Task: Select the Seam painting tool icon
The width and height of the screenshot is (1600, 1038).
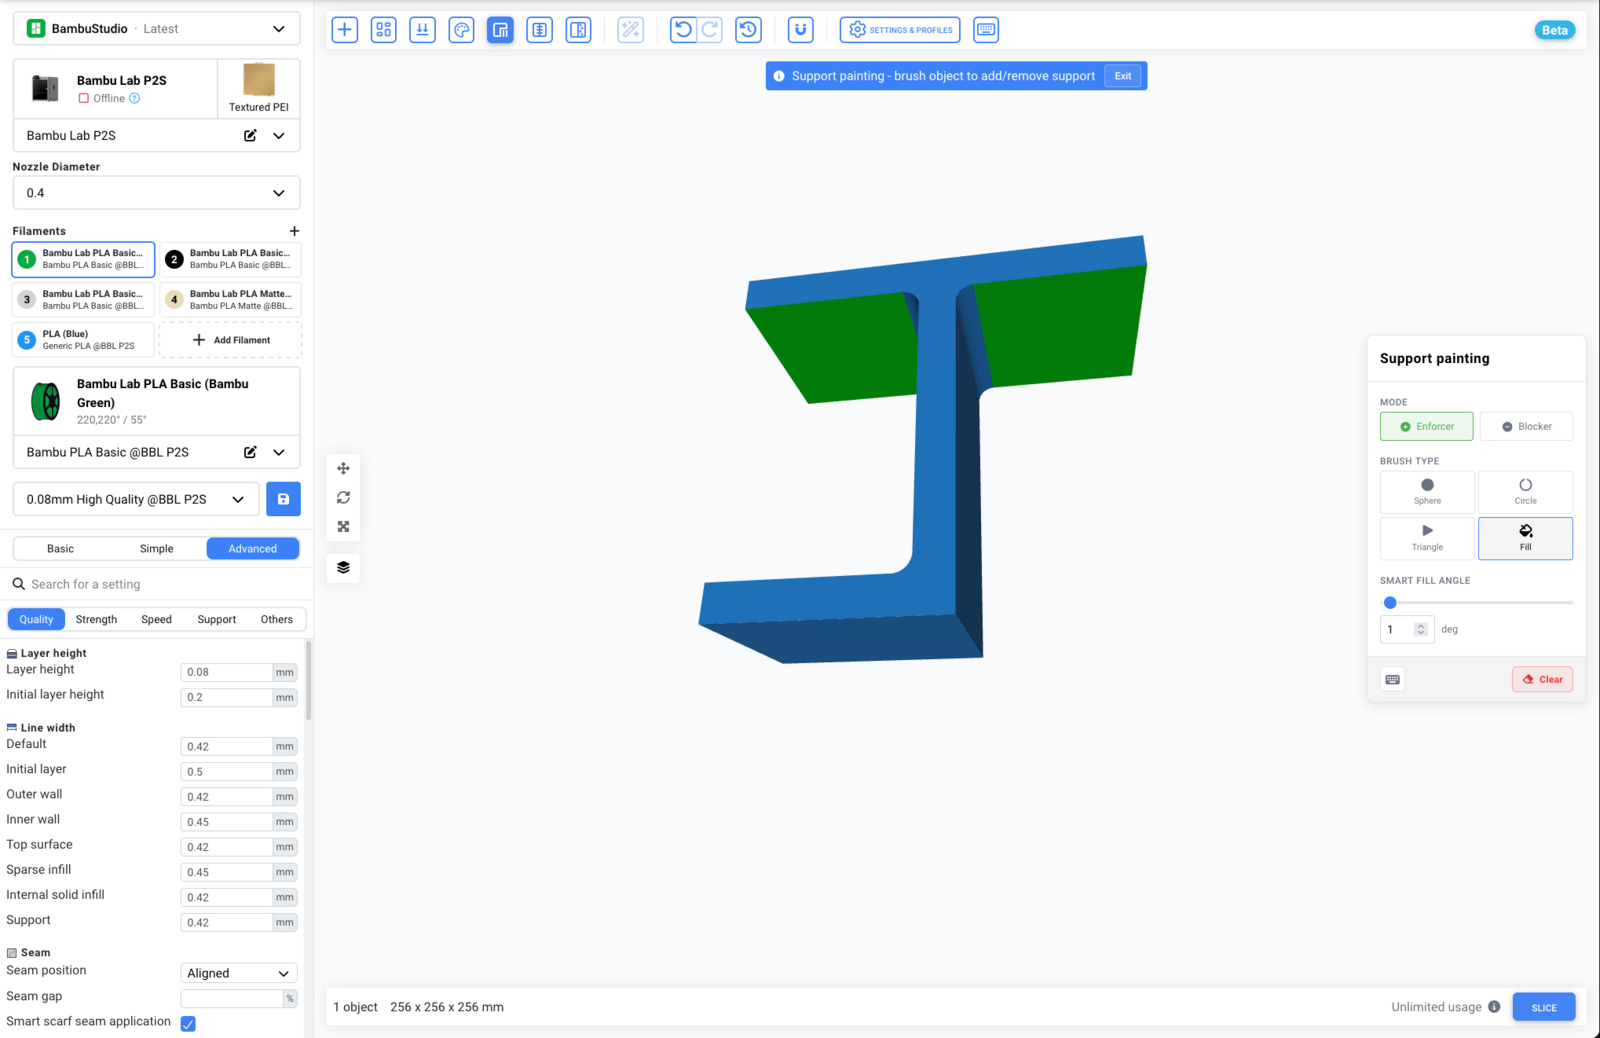Action: coord(540,30)
